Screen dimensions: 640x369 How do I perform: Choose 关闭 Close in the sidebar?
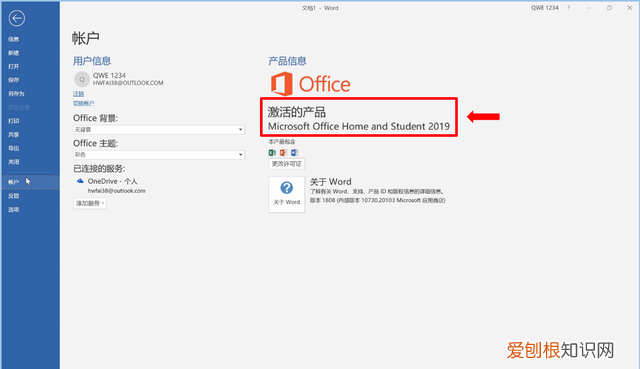pos(13,162)
